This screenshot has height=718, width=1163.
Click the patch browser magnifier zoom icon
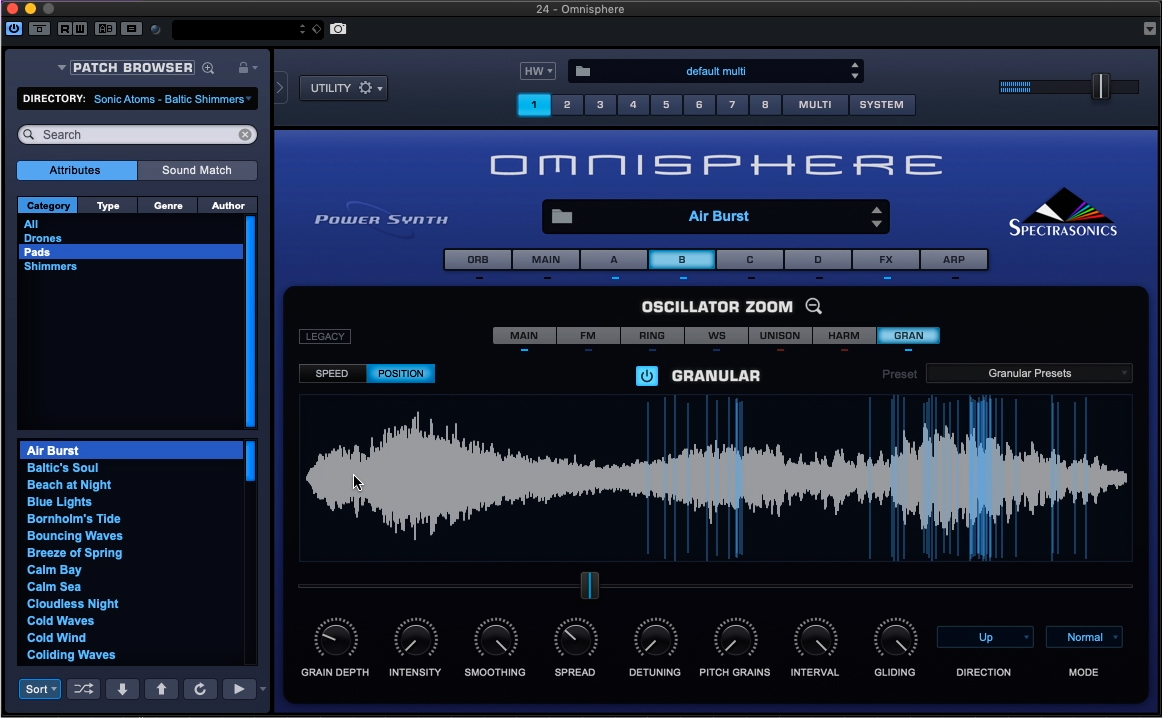208,68
